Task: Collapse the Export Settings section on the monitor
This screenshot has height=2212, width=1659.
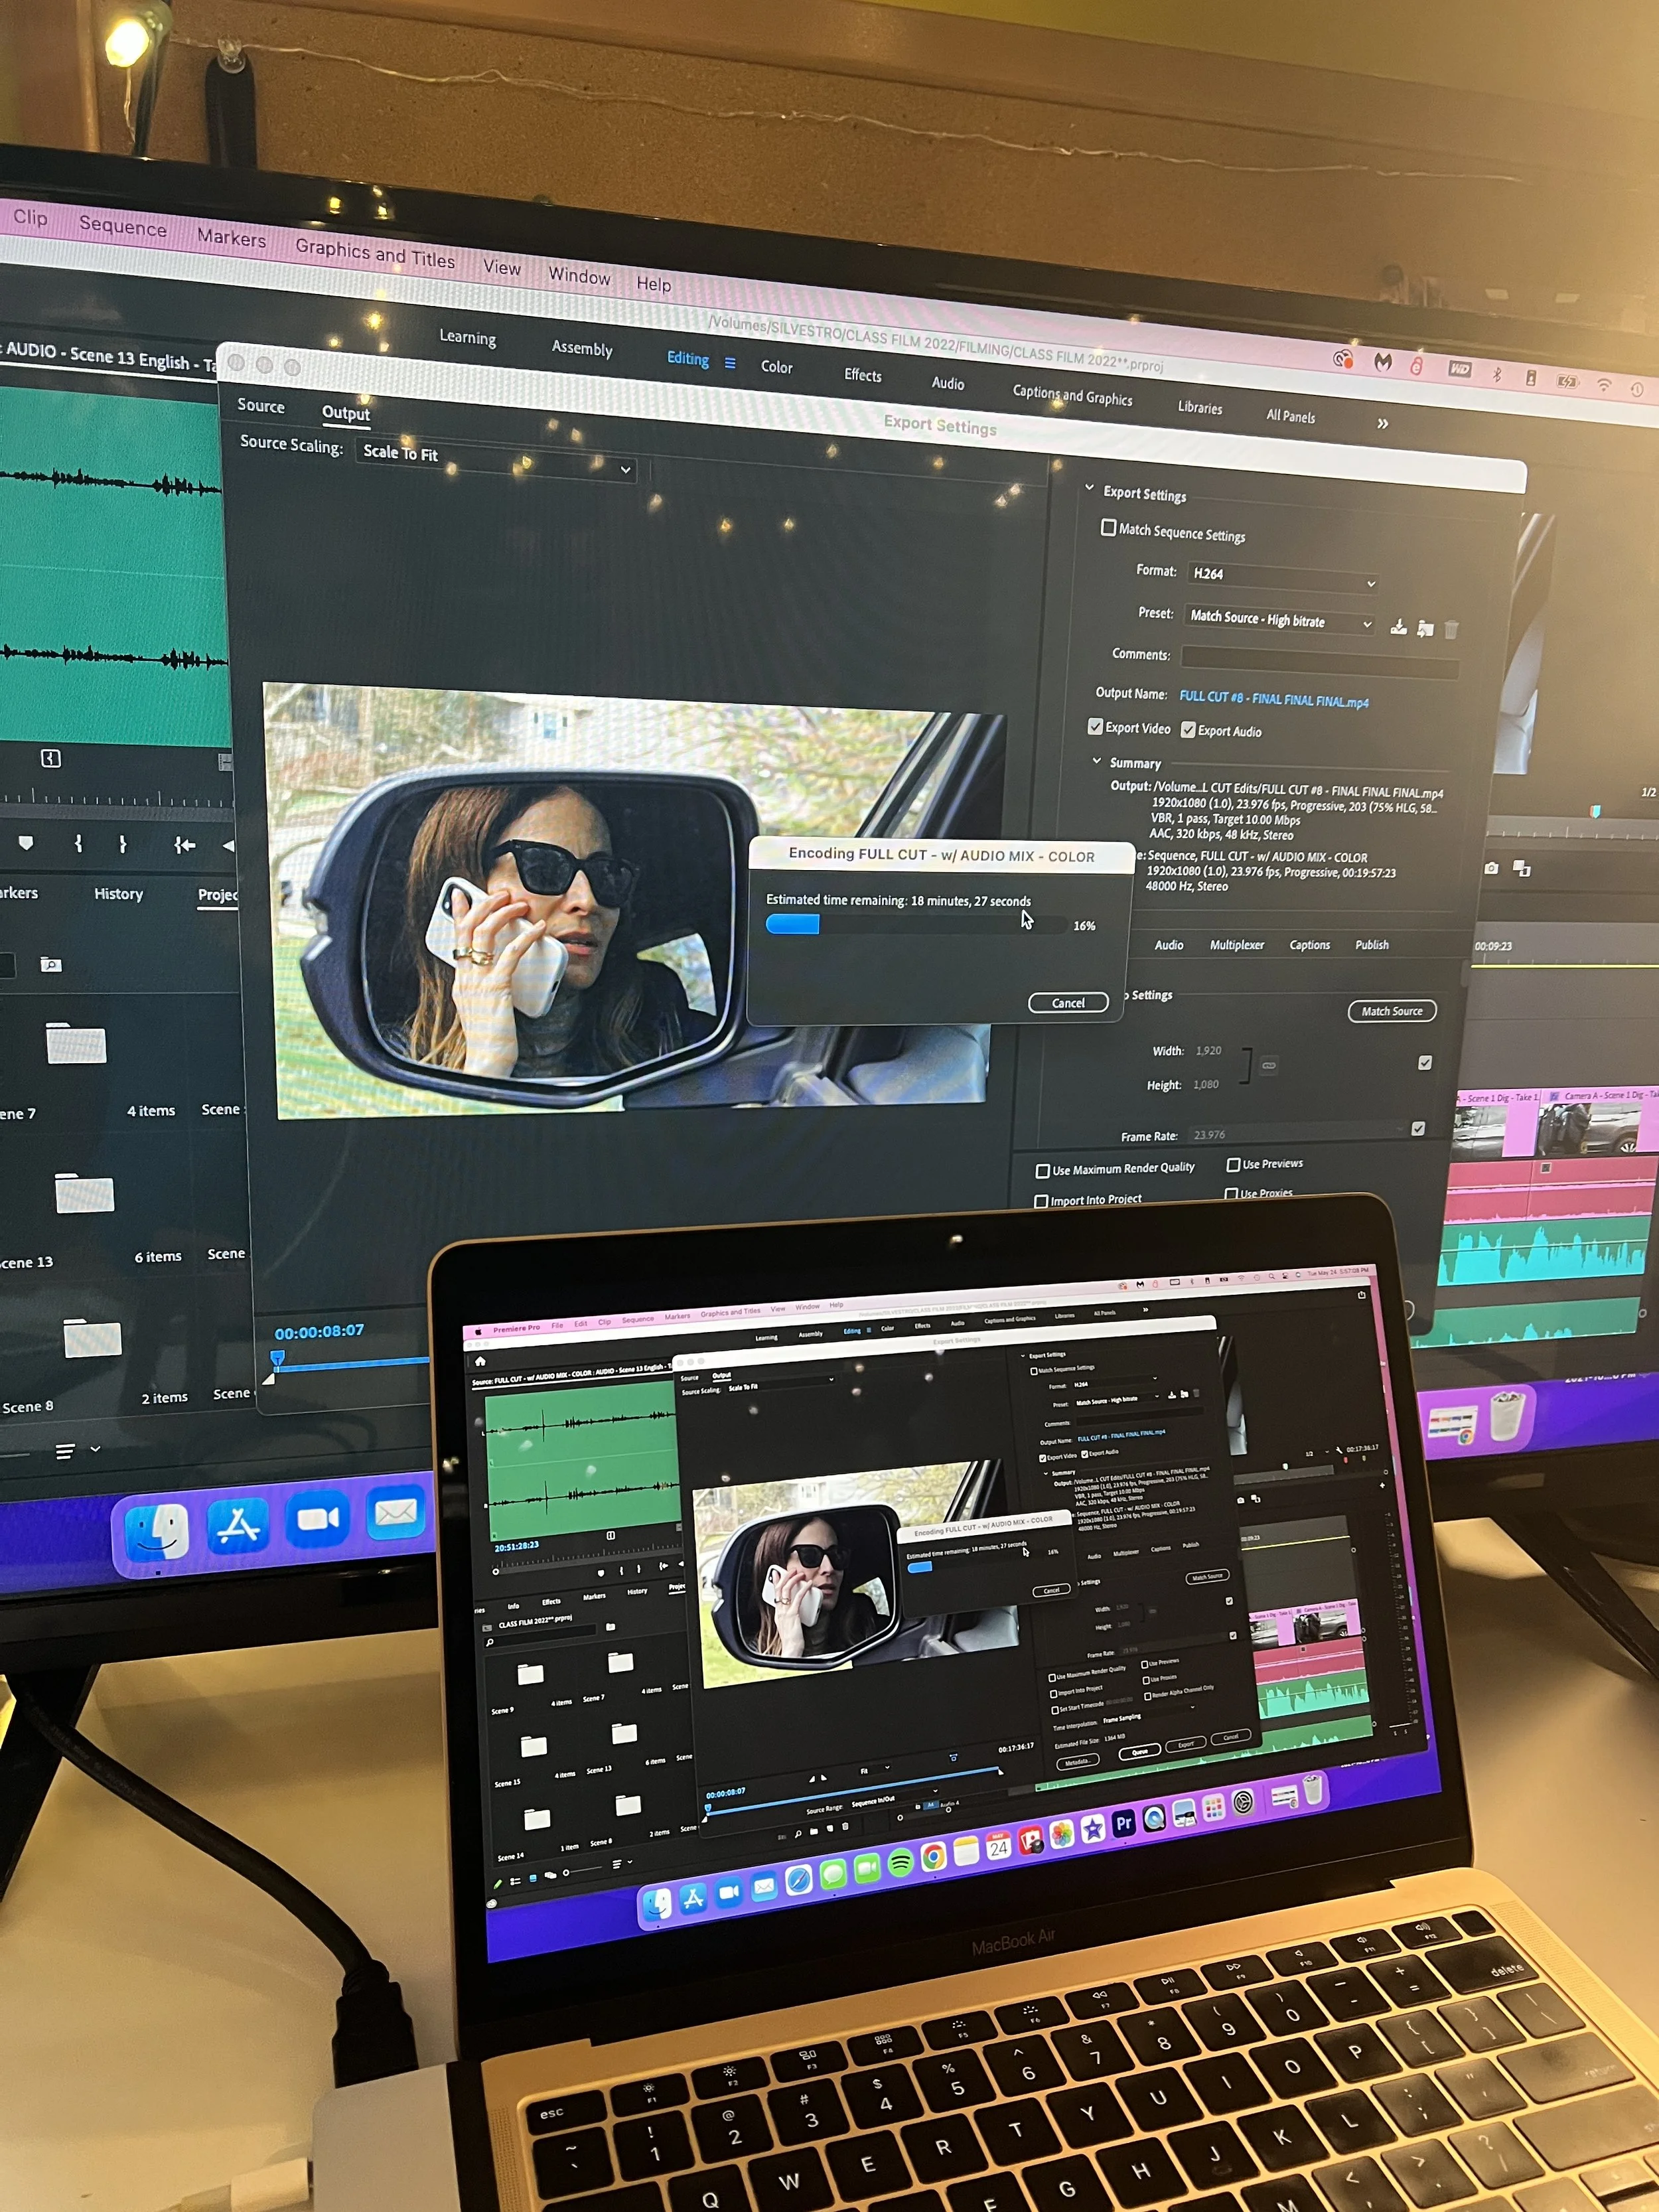Action: coord(1090,488)
